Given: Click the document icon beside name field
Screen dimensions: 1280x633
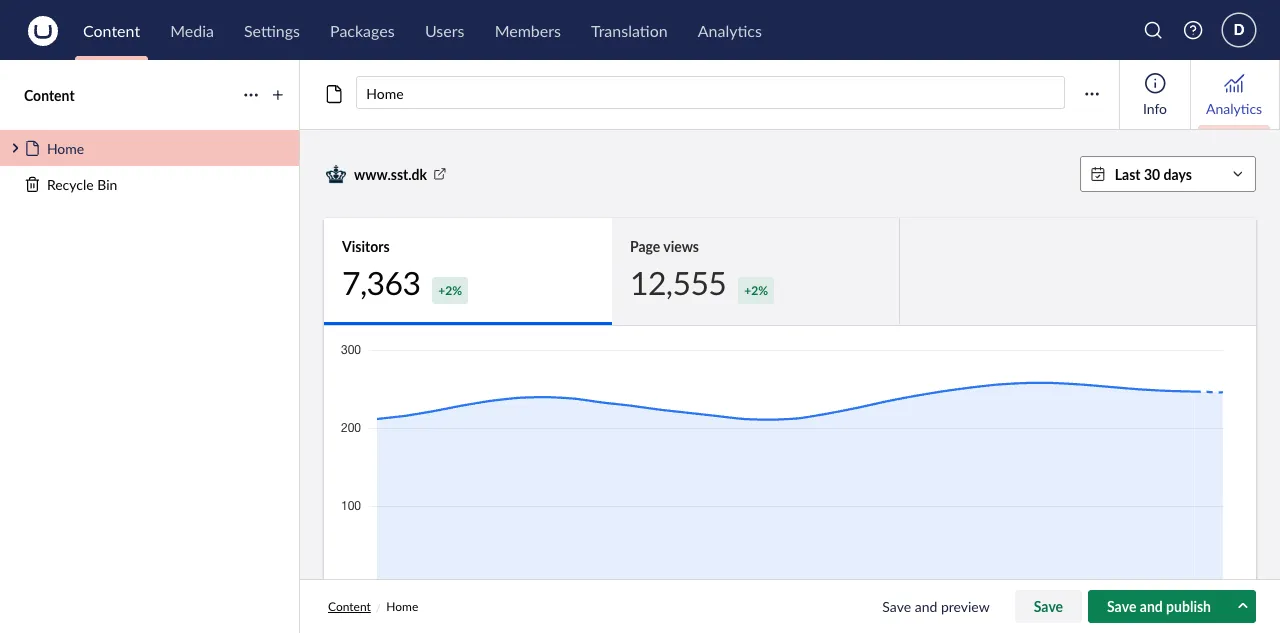Looking at the screenshot, I should [334, 94].
